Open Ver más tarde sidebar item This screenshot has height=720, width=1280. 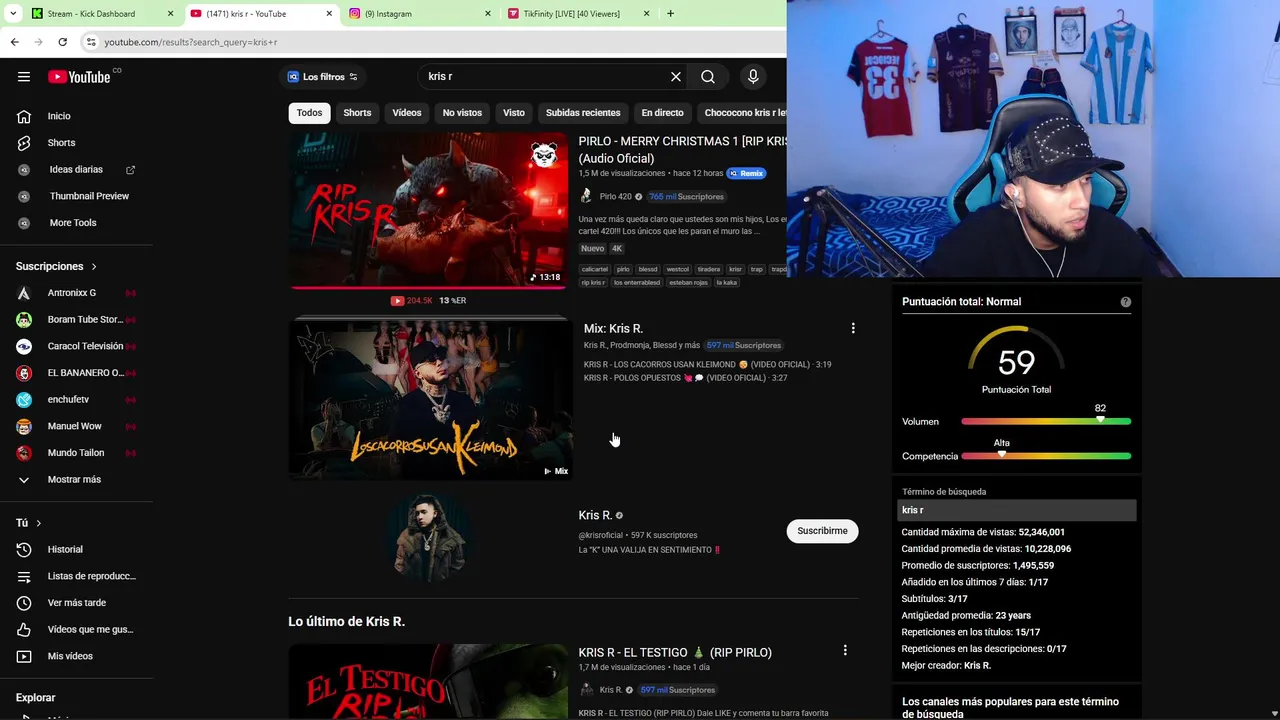[x=76, y=603]
